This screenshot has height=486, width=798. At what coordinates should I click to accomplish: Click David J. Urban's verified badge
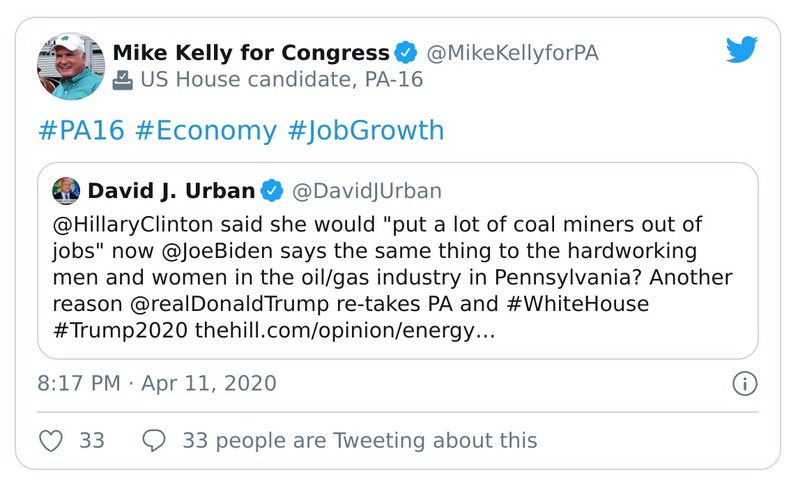pyautogui.click(x=271, y=190)
